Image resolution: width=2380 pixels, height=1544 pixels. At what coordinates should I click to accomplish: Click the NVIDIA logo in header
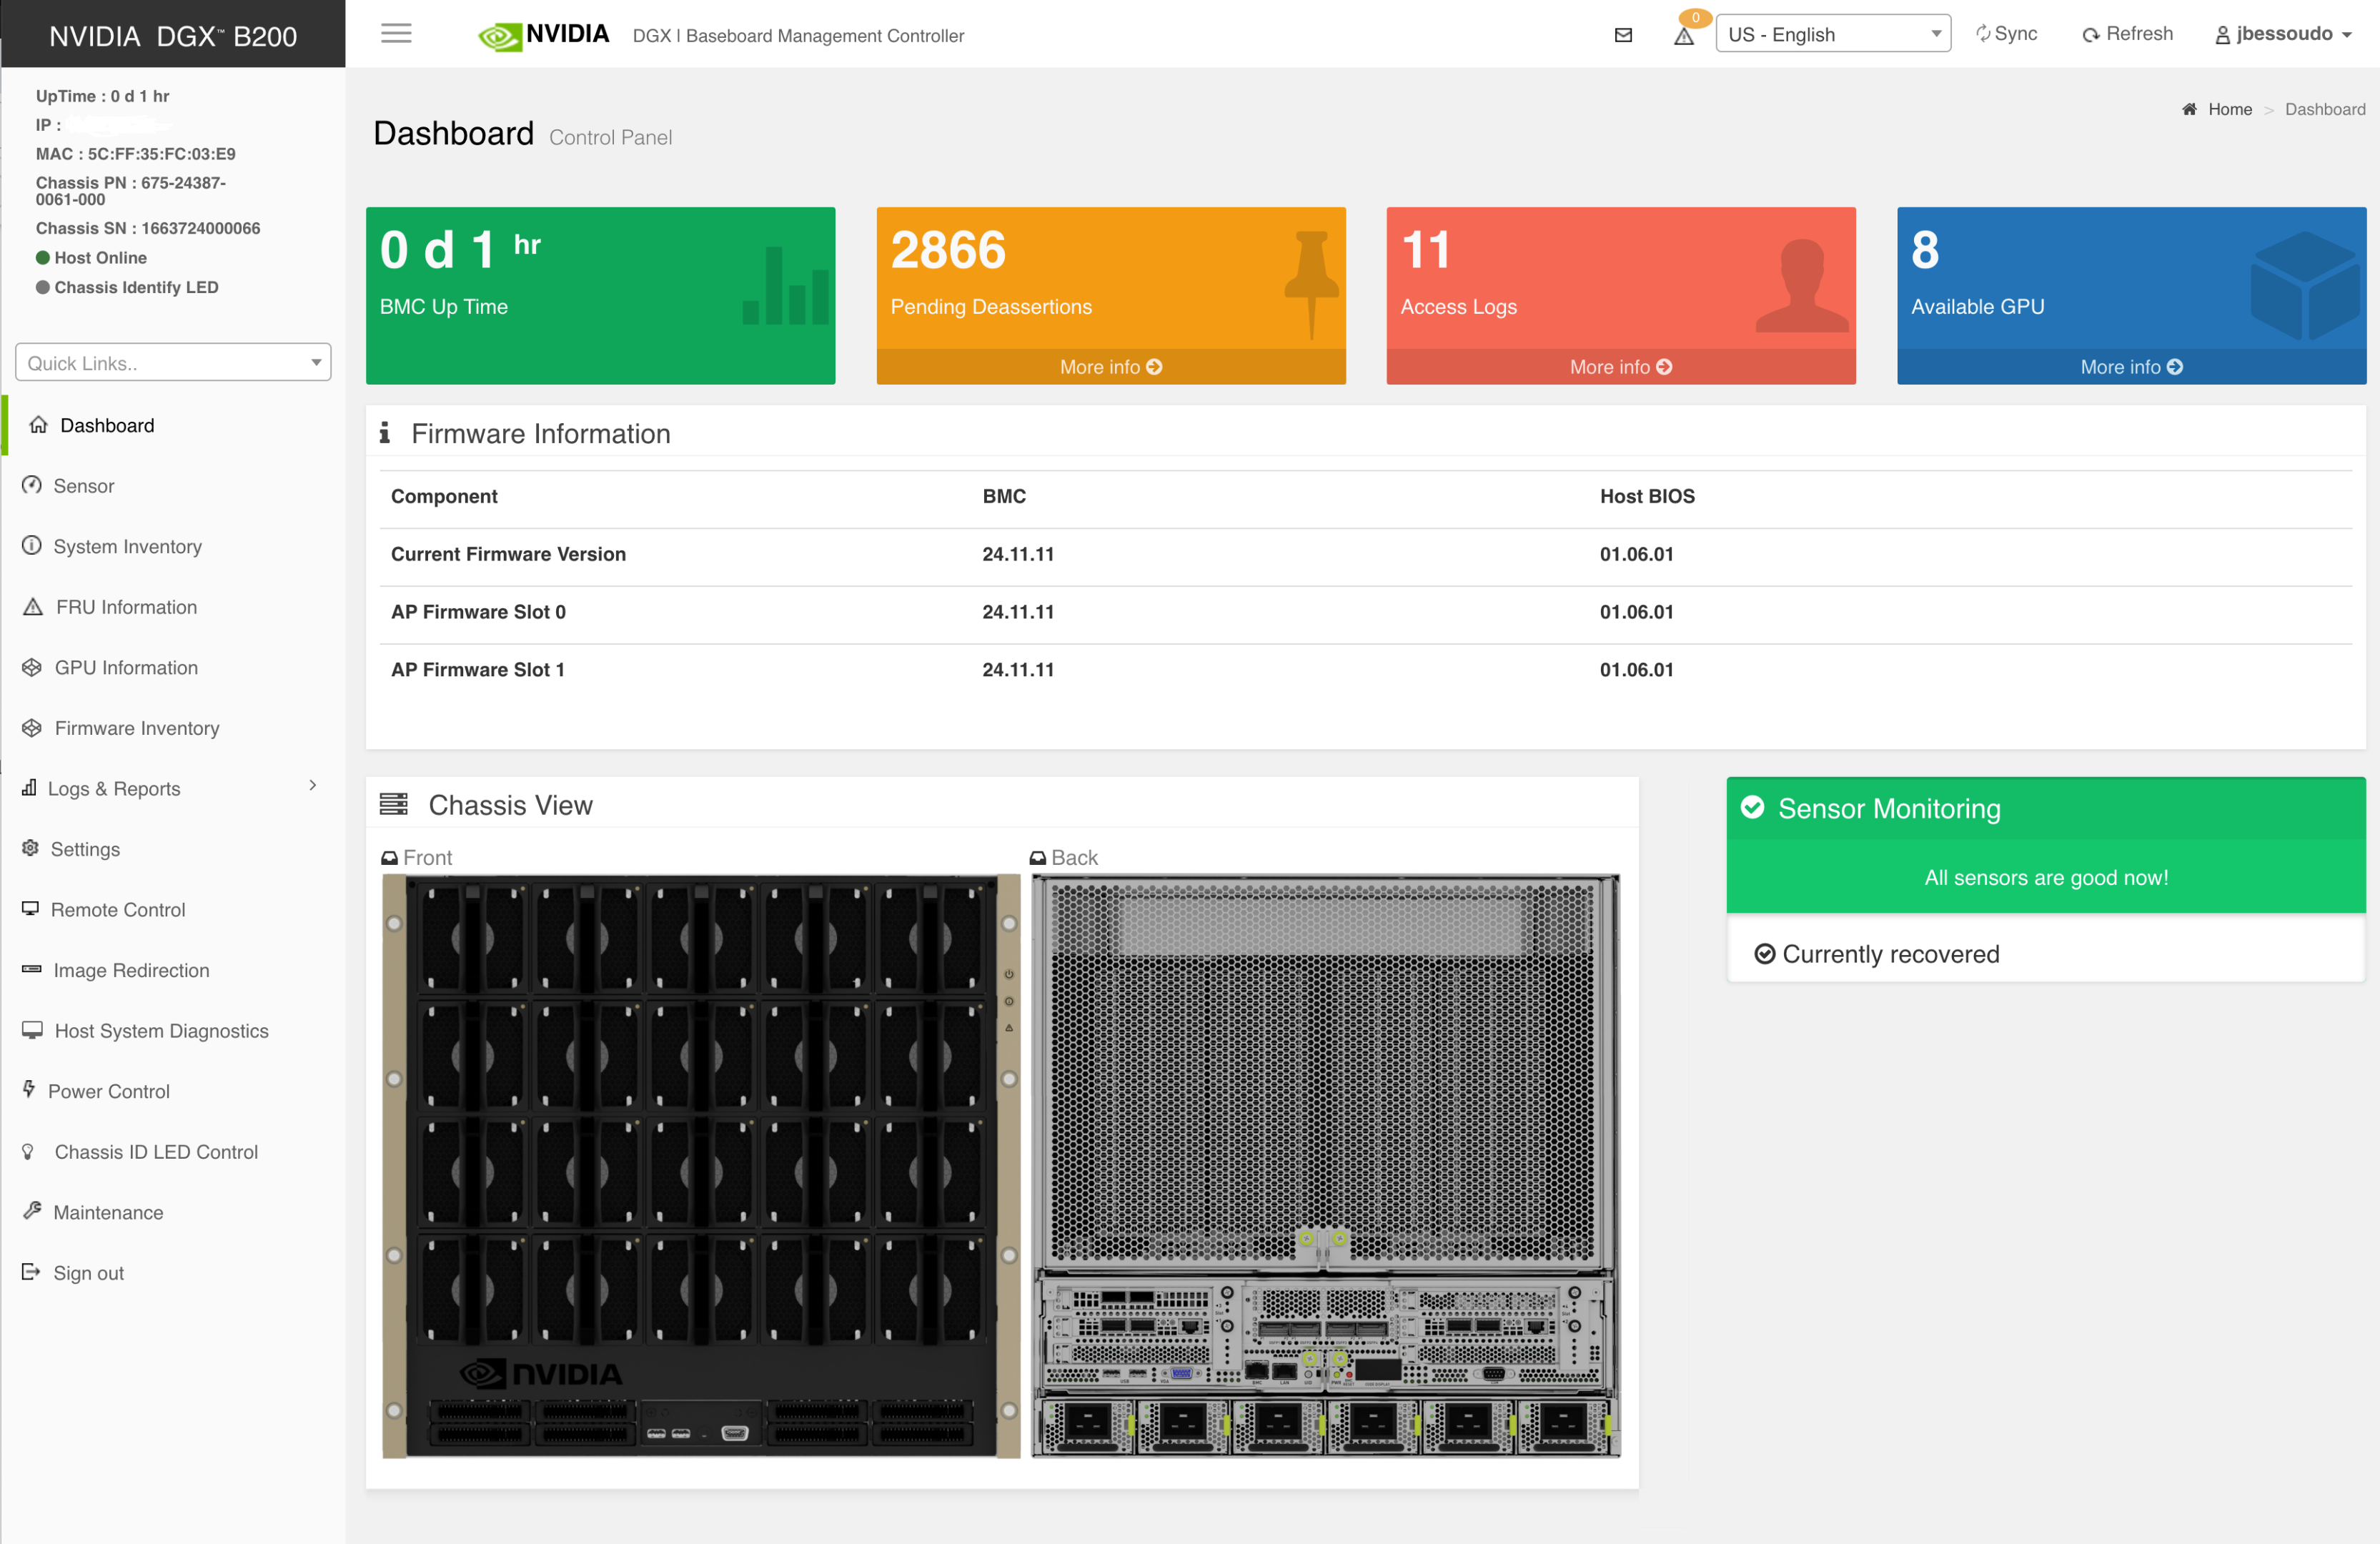544,35
